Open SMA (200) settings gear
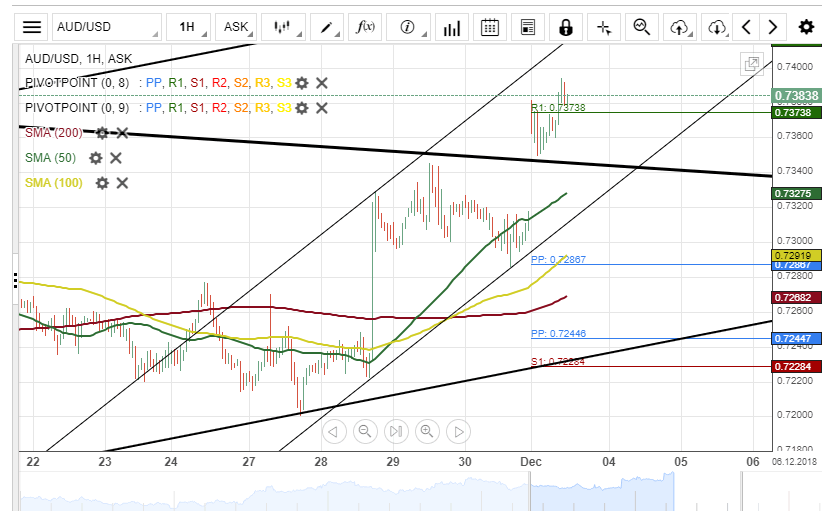Image resolution: width=829 pixels, height=522 pixels. tap(102, 133)
